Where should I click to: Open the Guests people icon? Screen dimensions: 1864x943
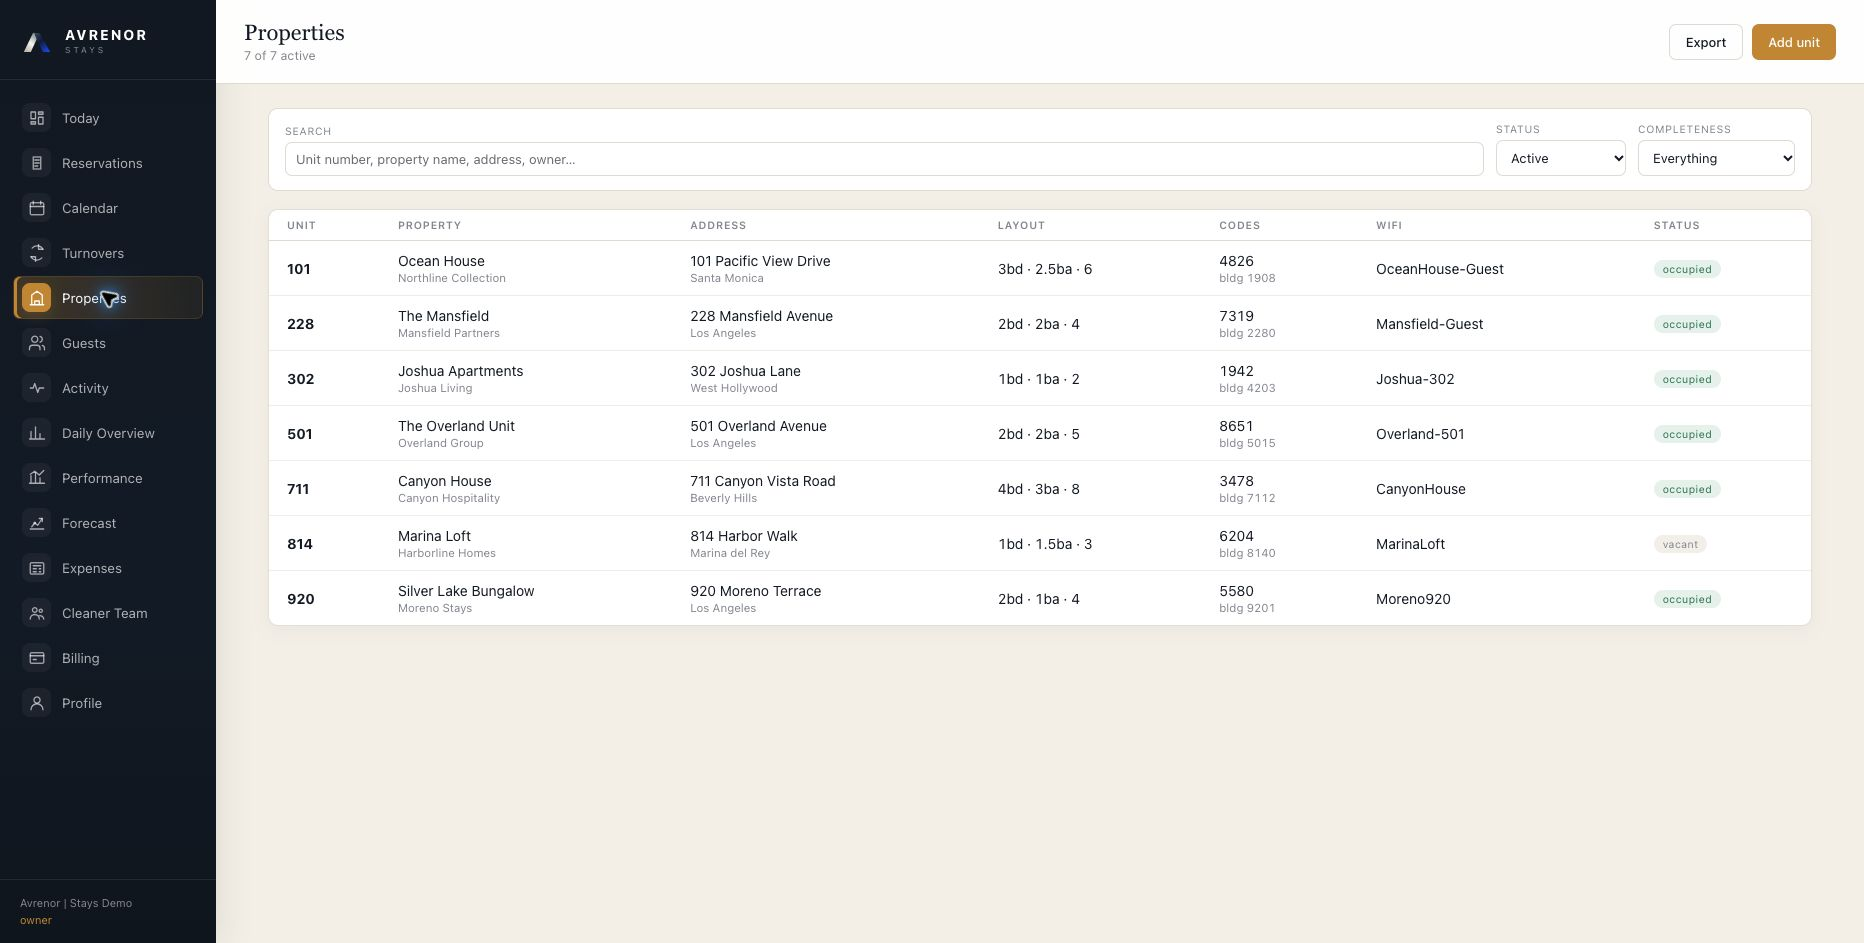pyautogui.click(x=37, y=343)
